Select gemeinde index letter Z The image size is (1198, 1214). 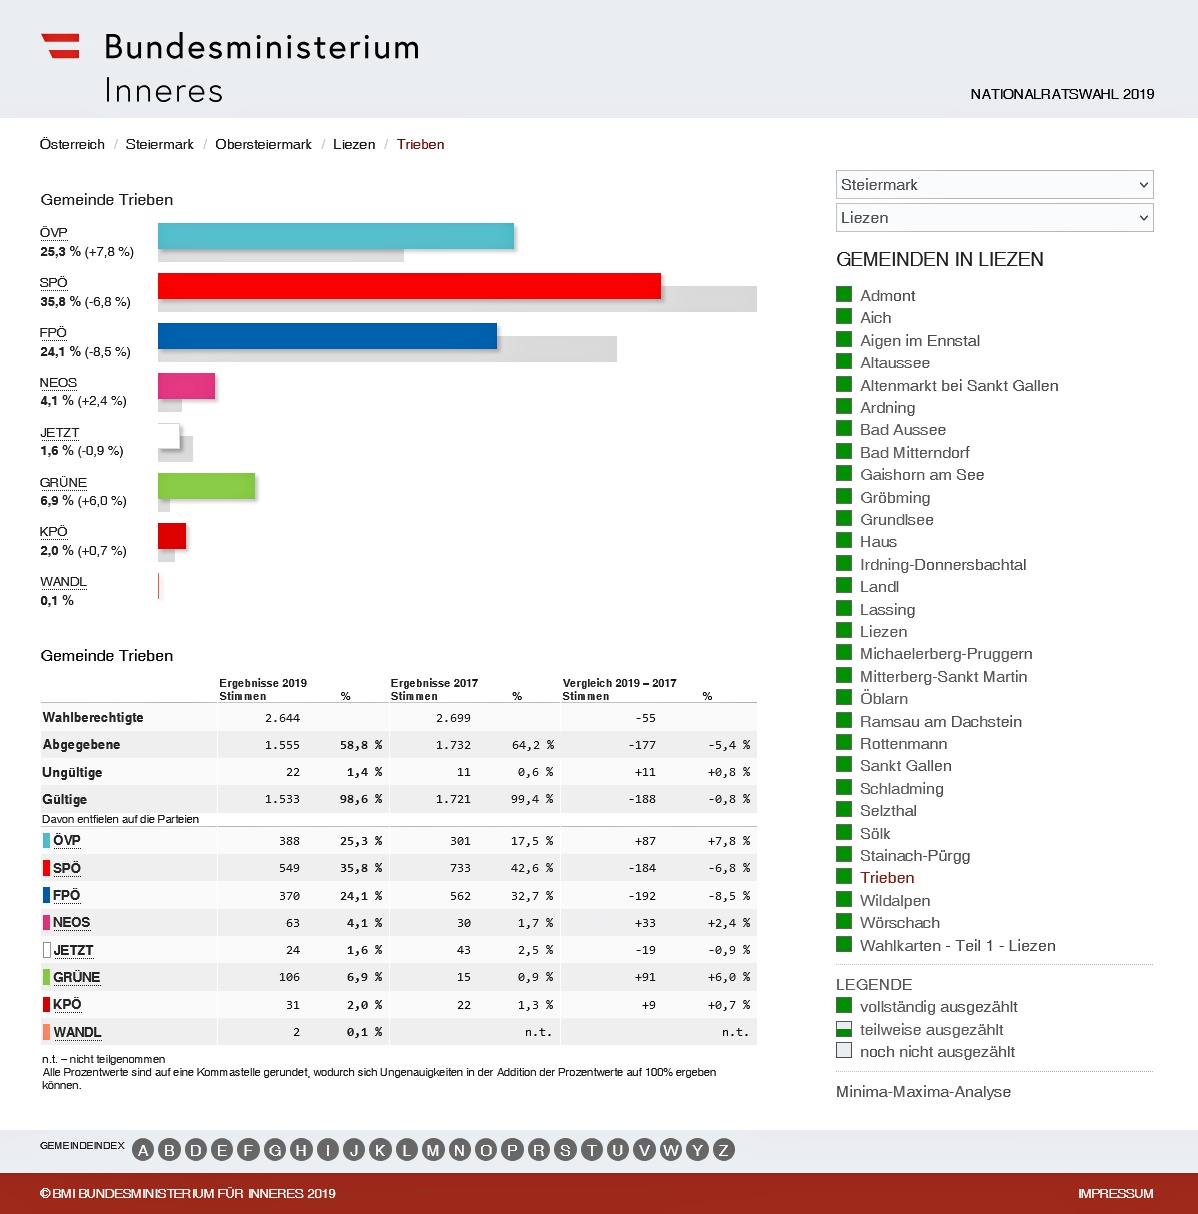click(723, 1150)
